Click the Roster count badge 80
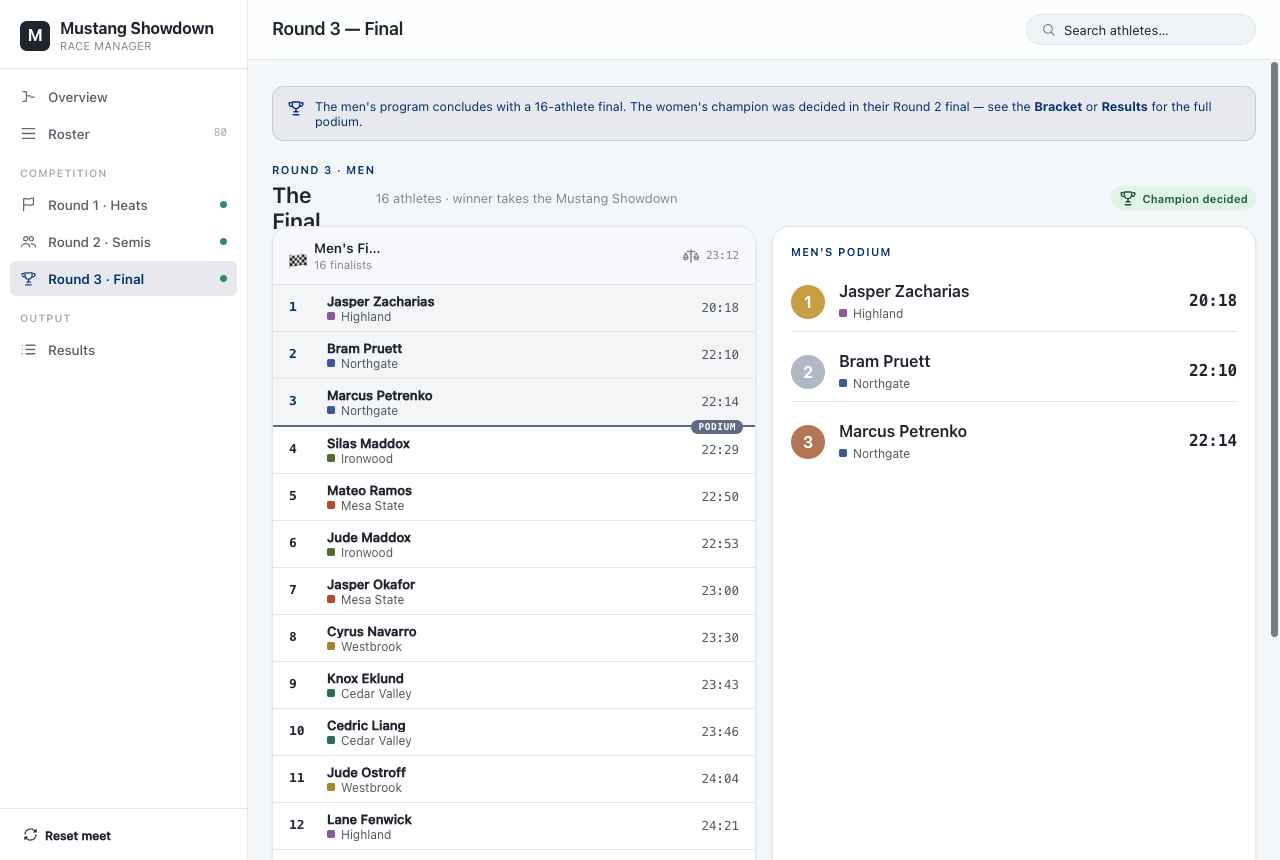 pos(220,133)
